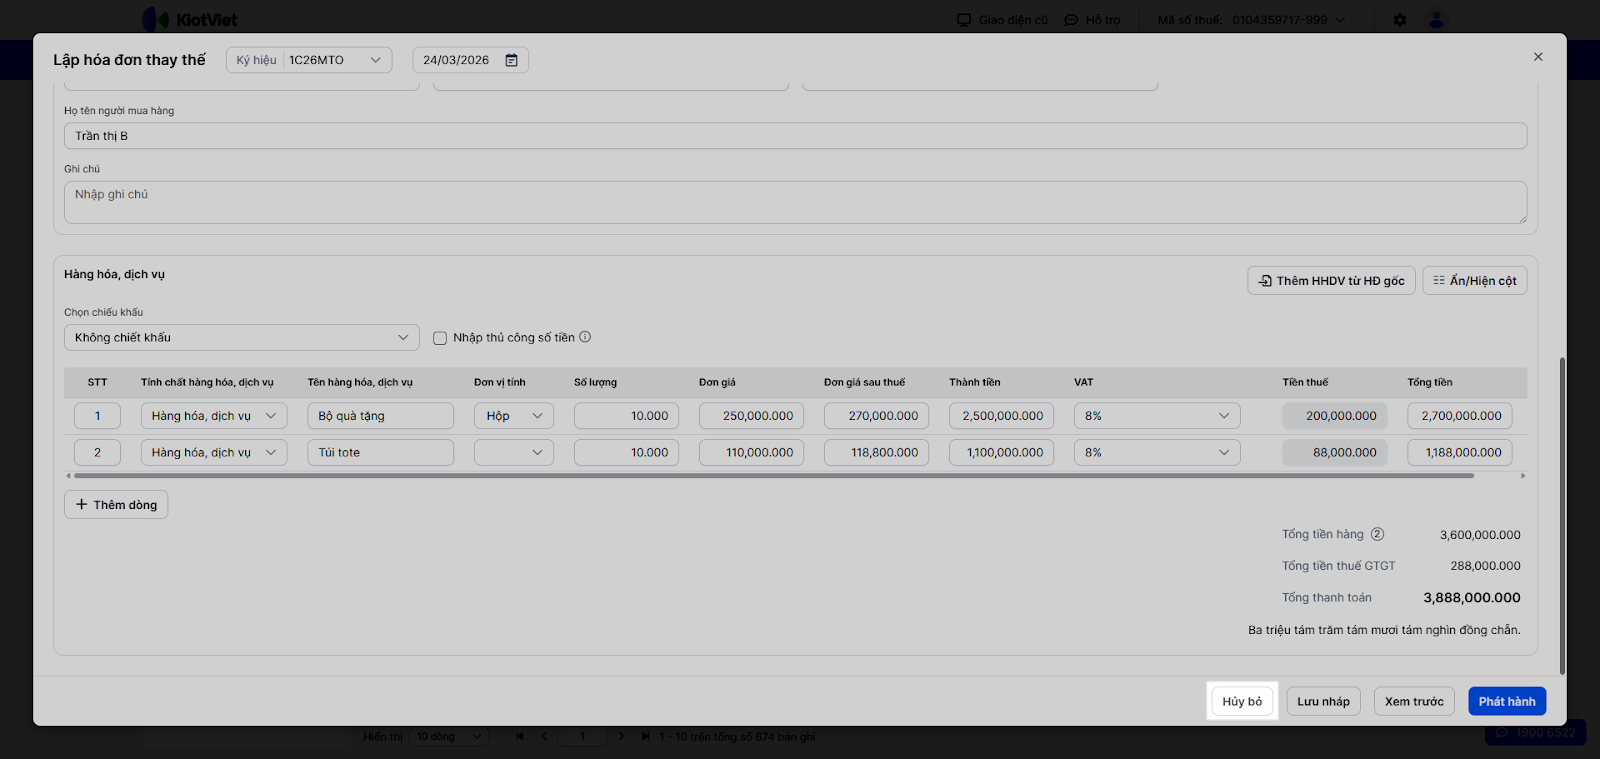The height and width of the screenshot is (759, 1600).
Task: Click the Lưu nháp button
Action: point(1323,701)
